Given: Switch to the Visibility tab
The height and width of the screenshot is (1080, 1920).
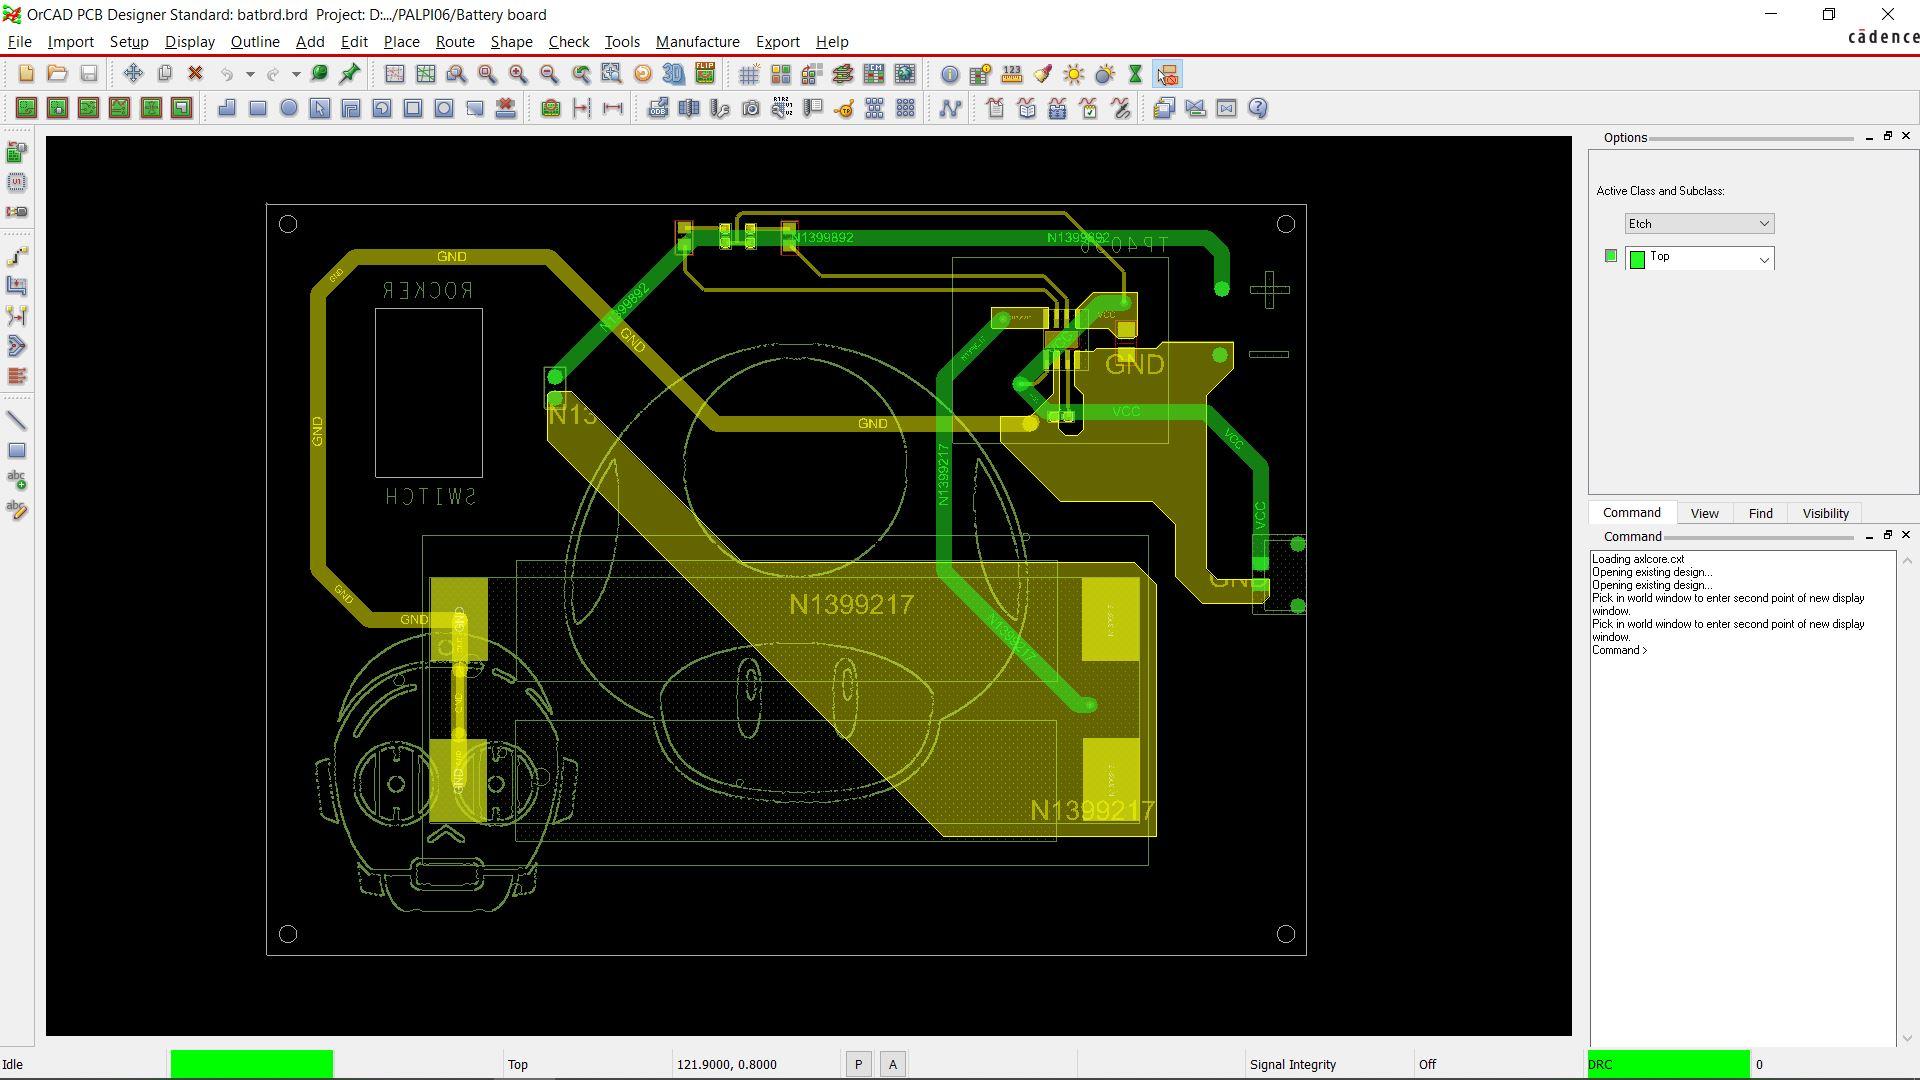Looking at the screenshot, I should [1825, 513].
